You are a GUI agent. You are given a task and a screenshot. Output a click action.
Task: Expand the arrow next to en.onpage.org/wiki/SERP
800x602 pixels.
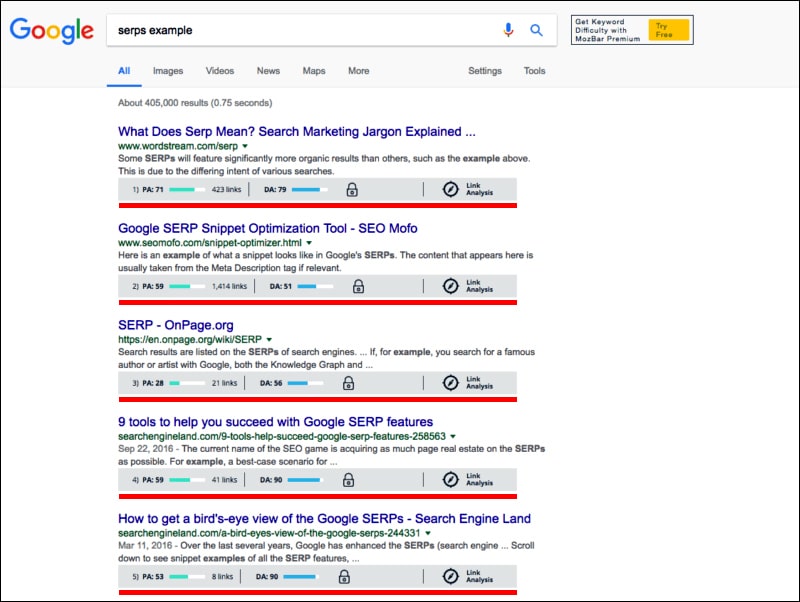[x=269, y=340]
